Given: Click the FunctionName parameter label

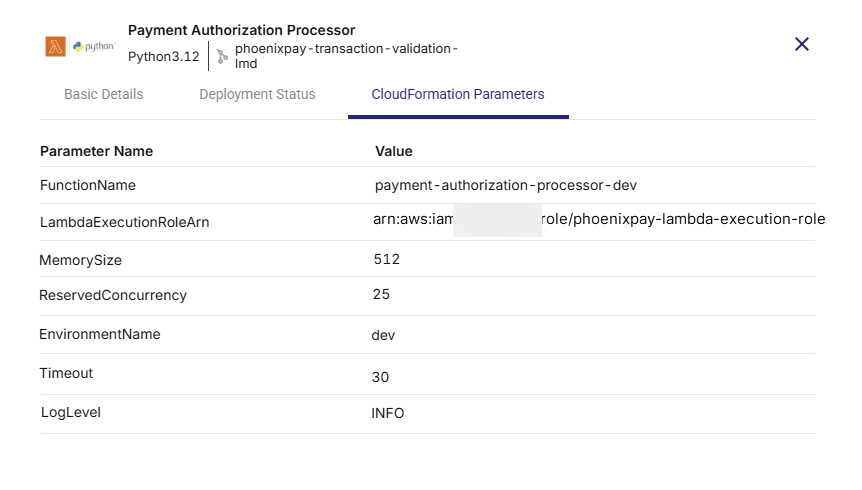Looking at the screenshot, I should click(x=87, y=185).
